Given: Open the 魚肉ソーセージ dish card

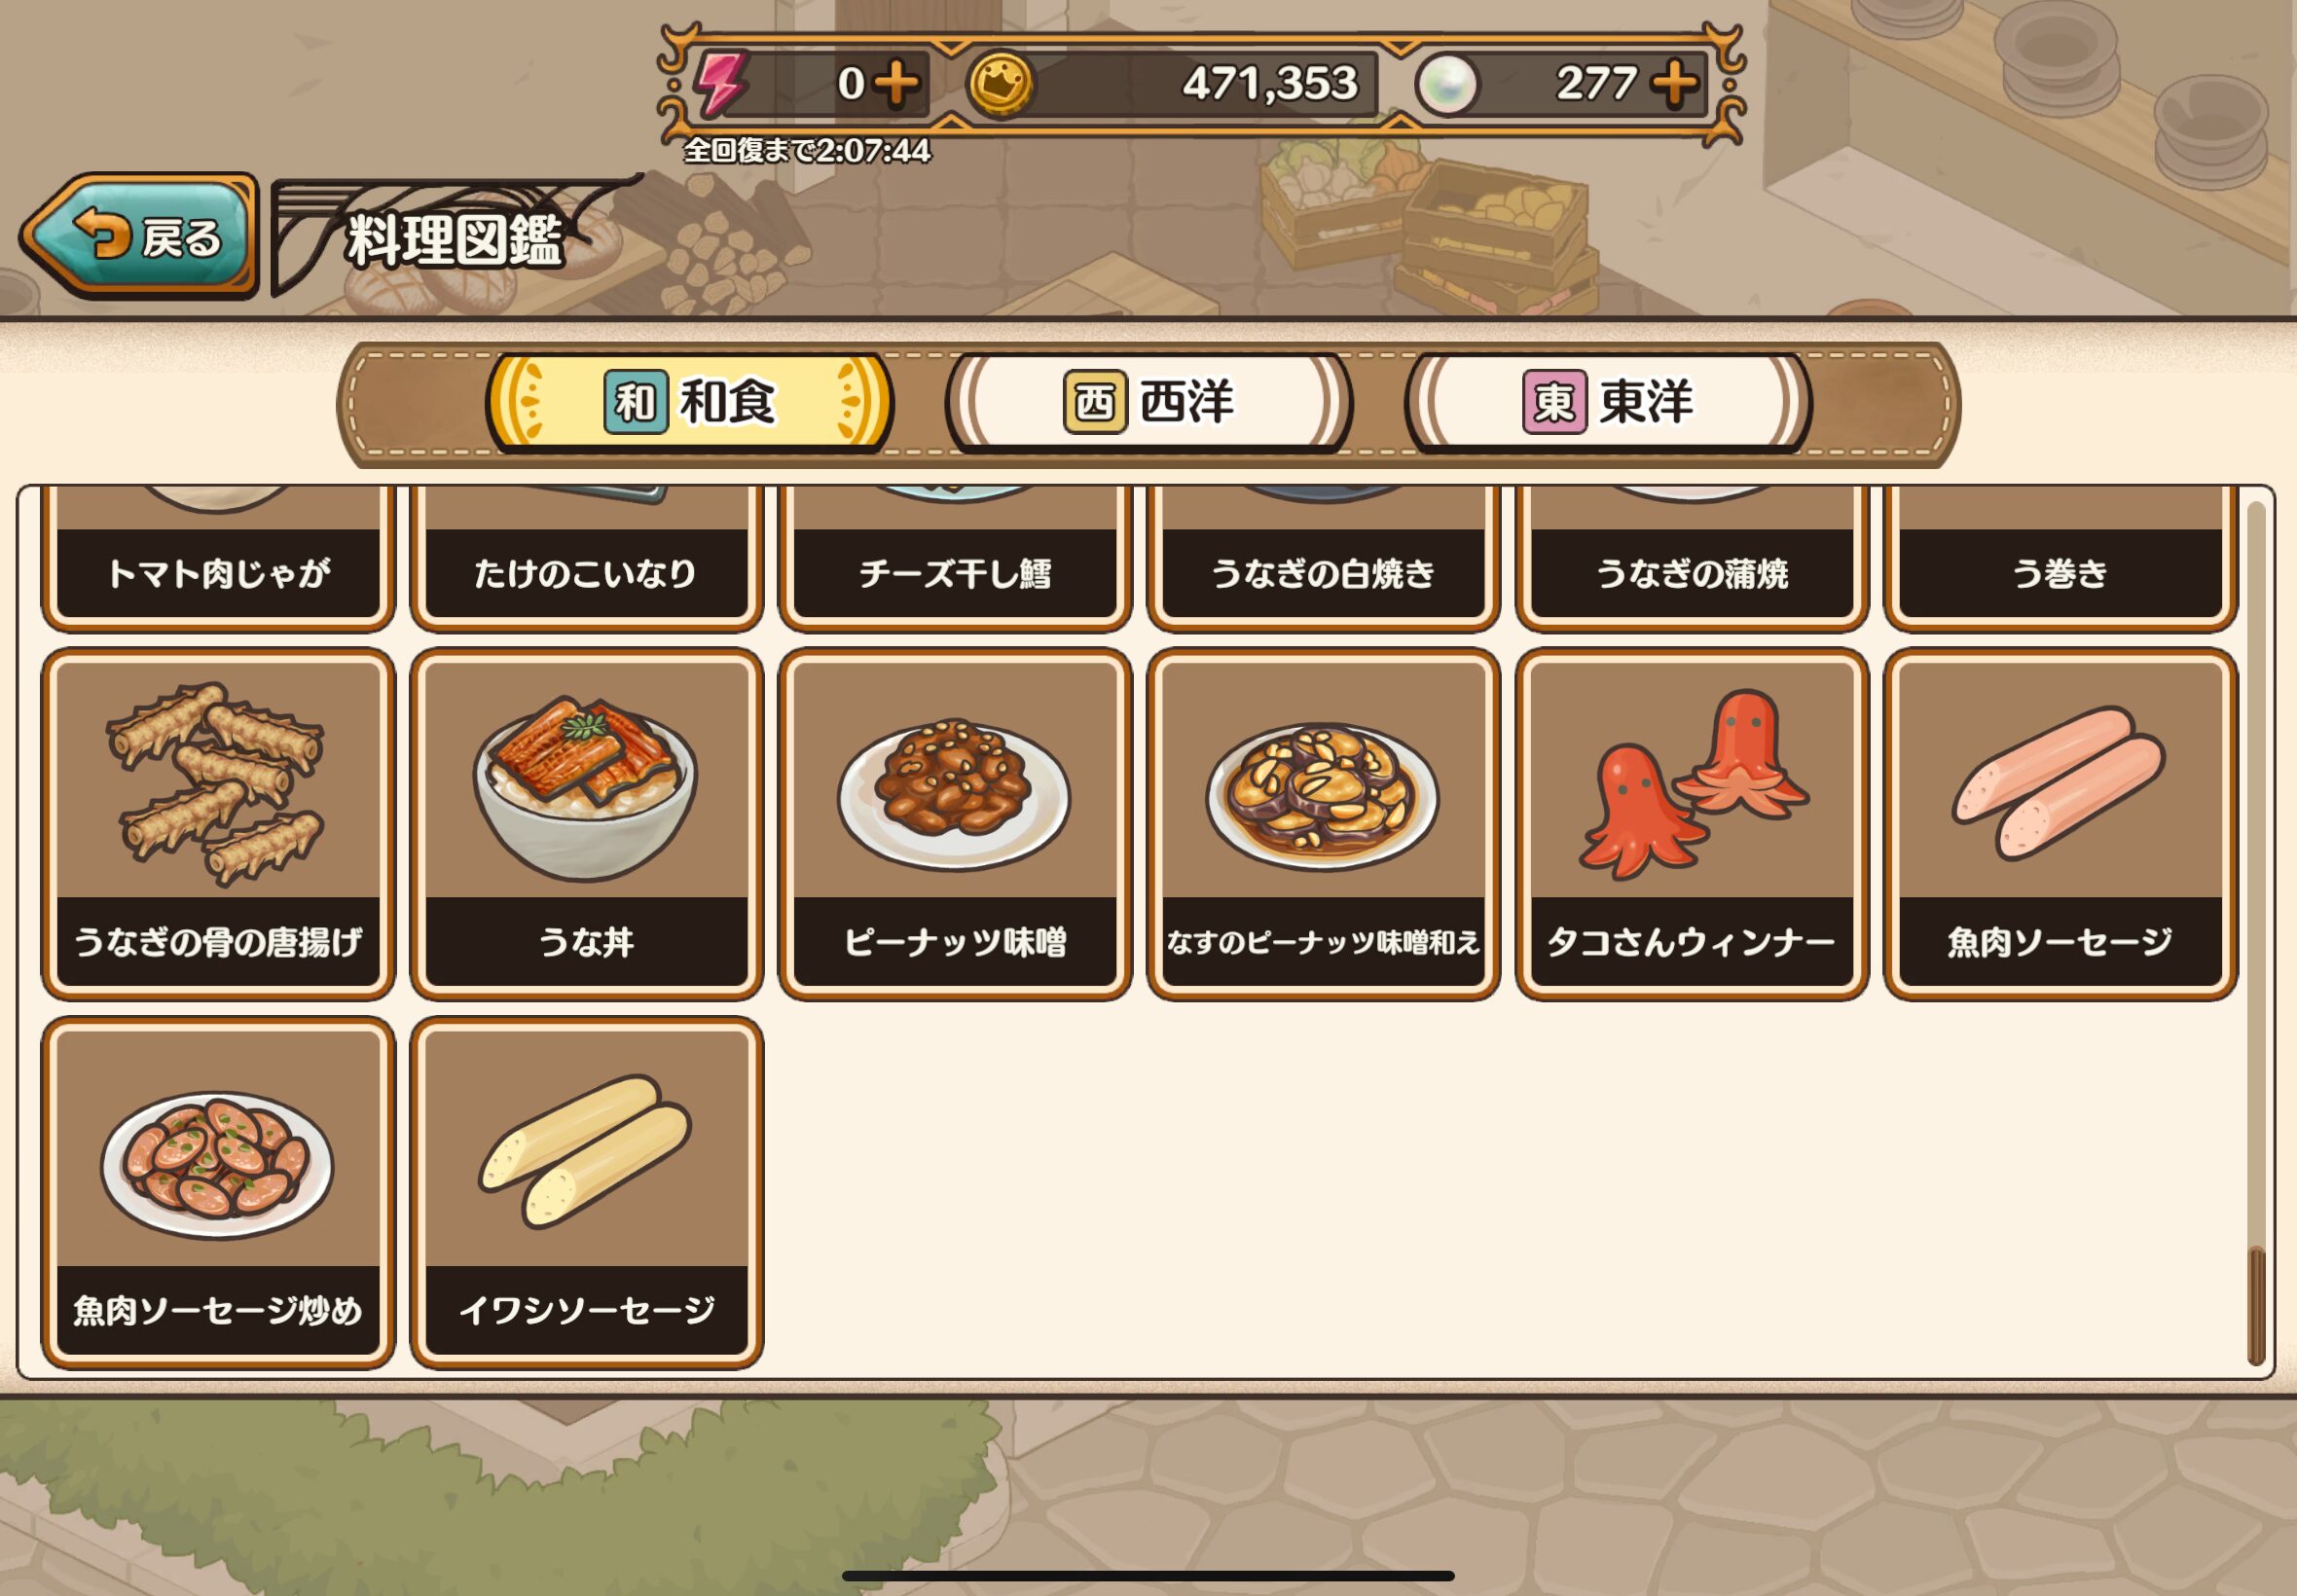Looking at the screenshot, I should click(2060, 824).
